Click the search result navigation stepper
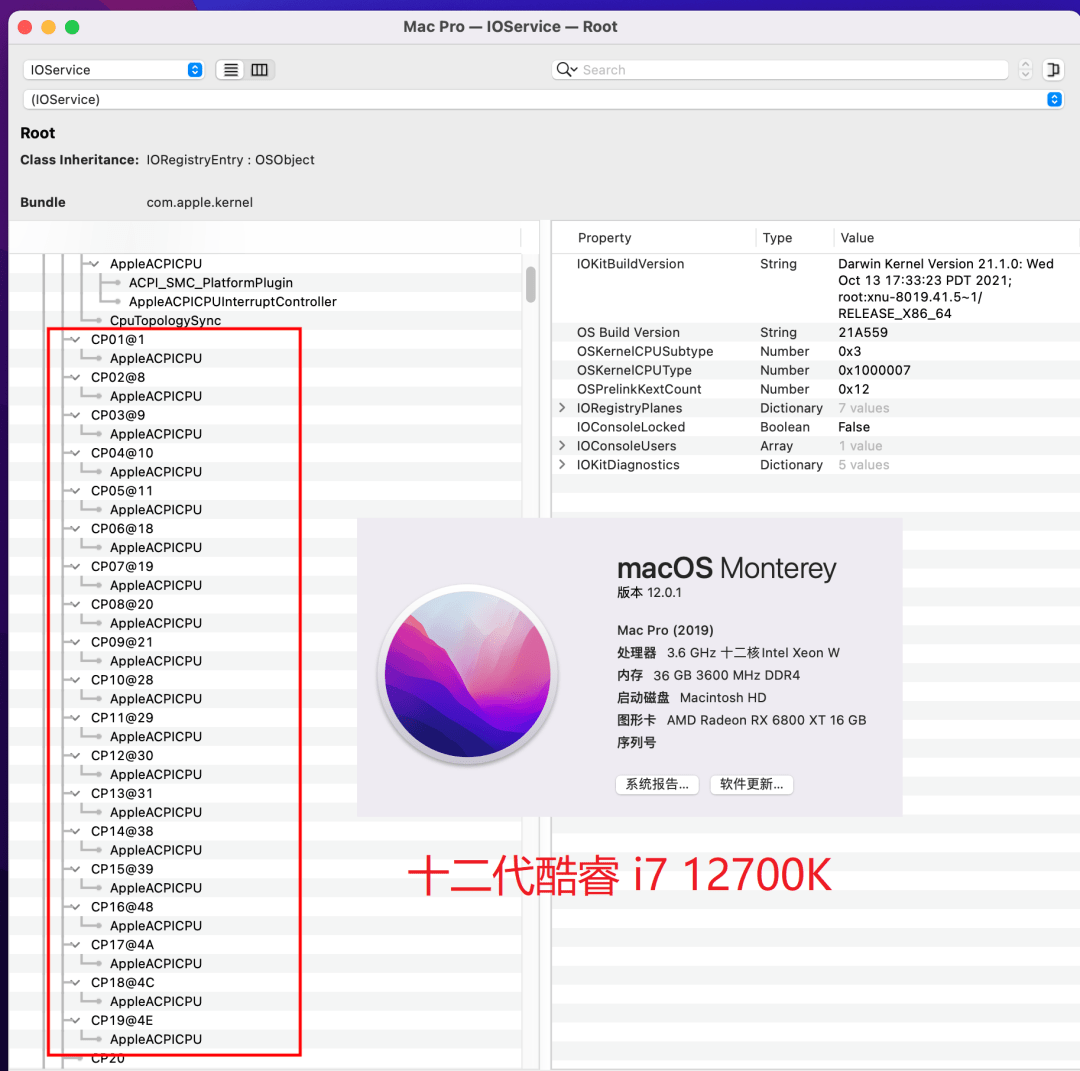 1025,70
